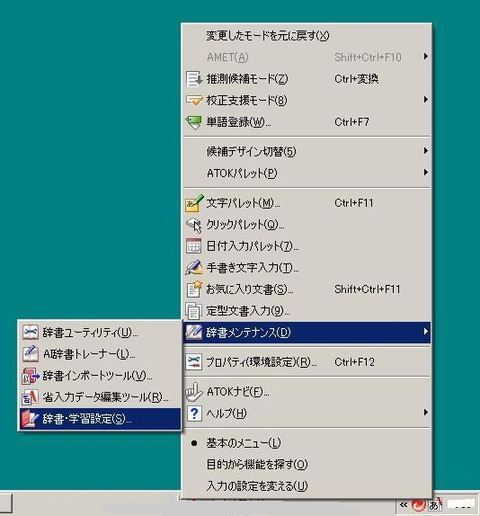Image resolution: width=480 pixels, height=516 pixels.
Task: Open 文字パレット(M) using its pencil icon
Action: click(x=194, y=203)
